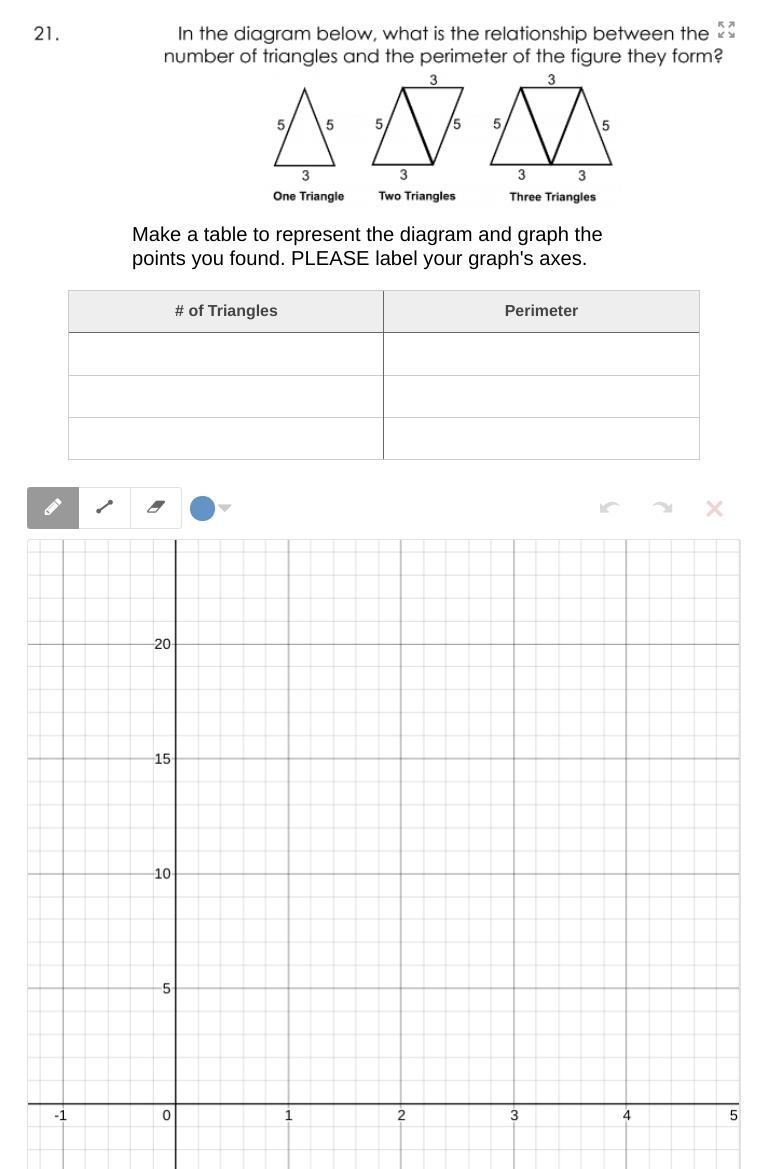Click the One Triangle diagram
The width and height of the screenshot is (768, 1169).
click(304, 128)
